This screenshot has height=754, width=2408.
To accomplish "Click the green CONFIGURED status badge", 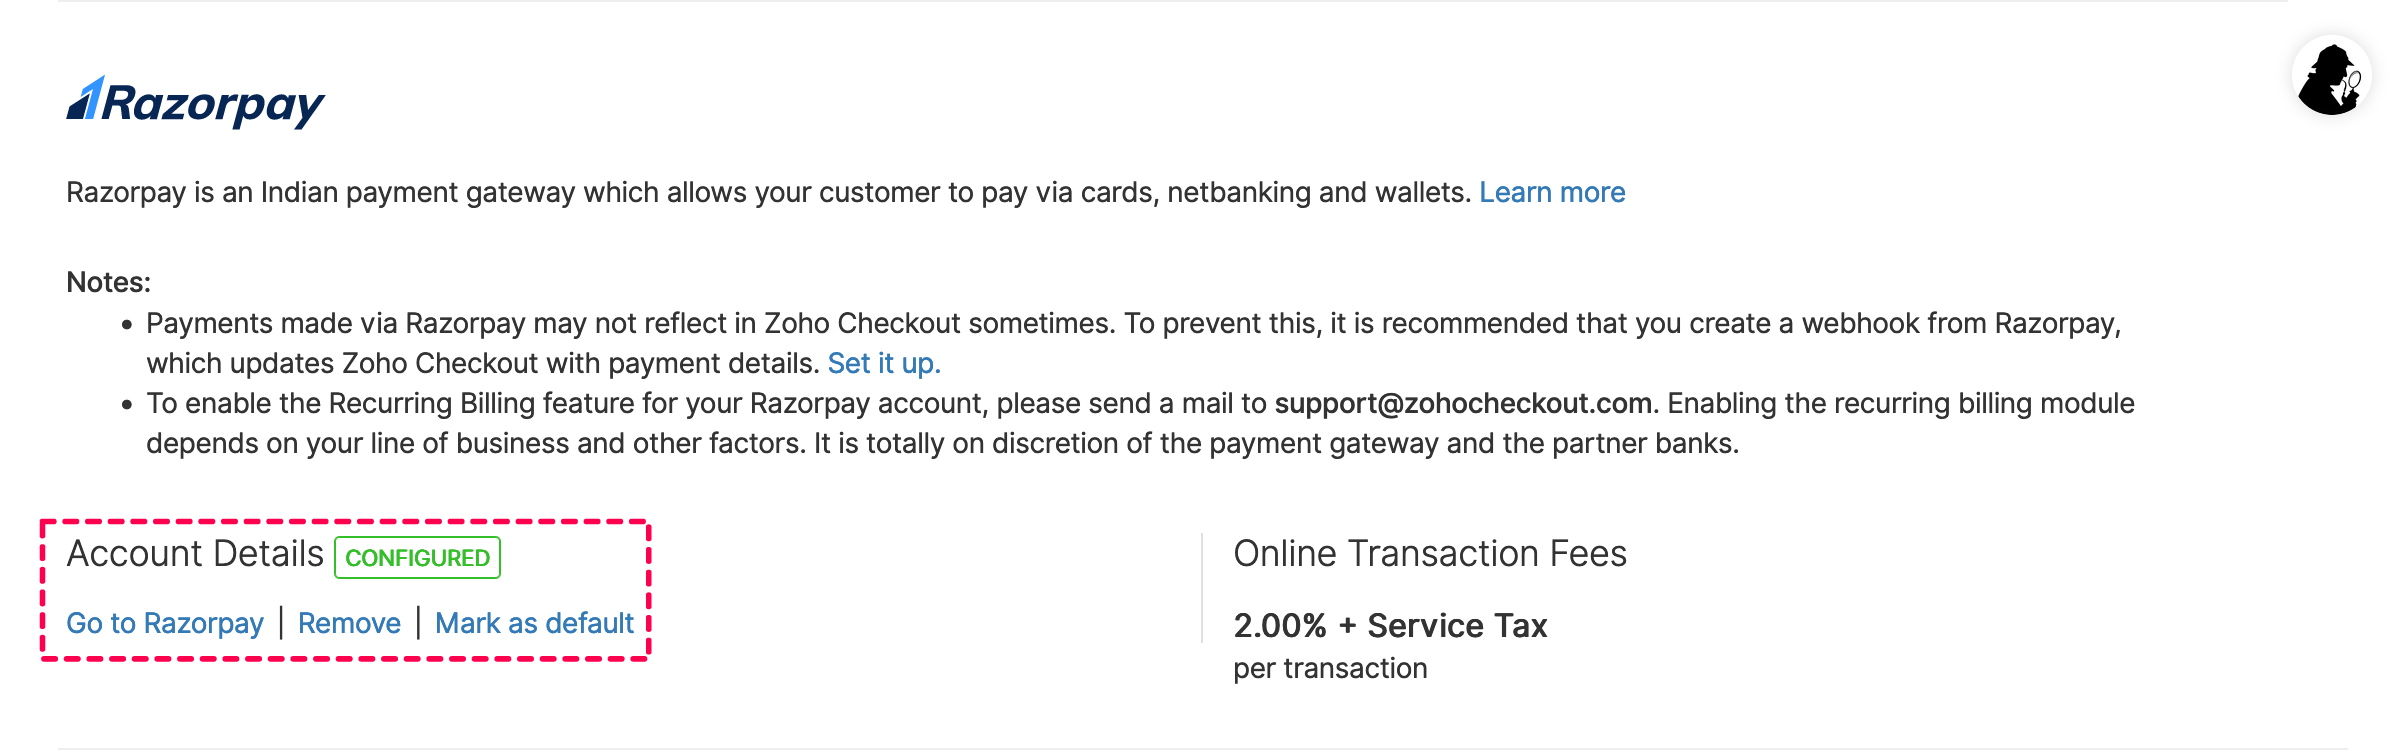I will 417,558.
